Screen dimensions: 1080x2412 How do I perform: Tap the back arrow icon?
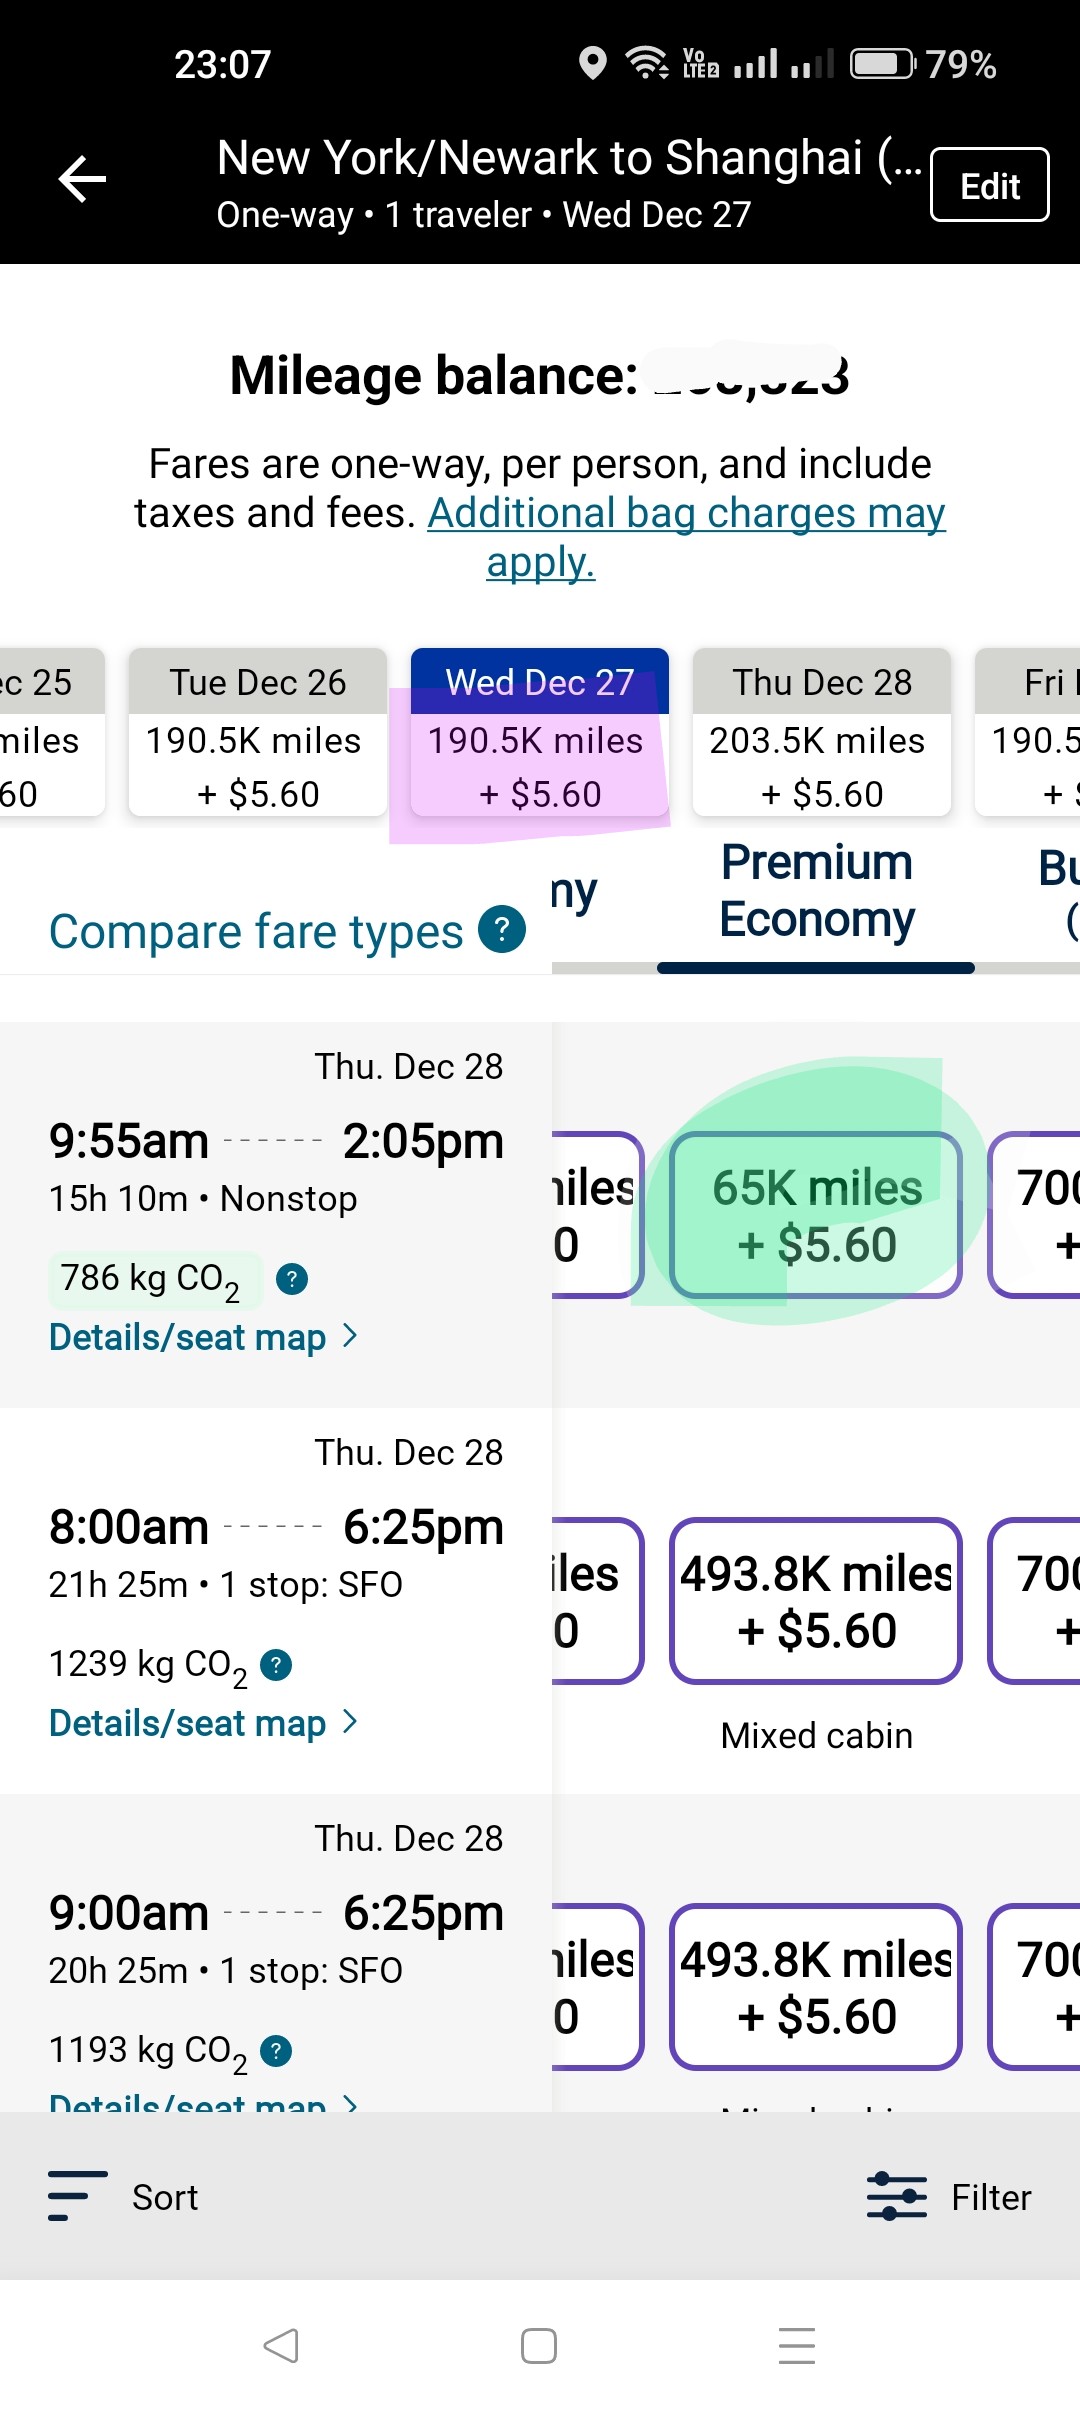click(x=82, y=180)
